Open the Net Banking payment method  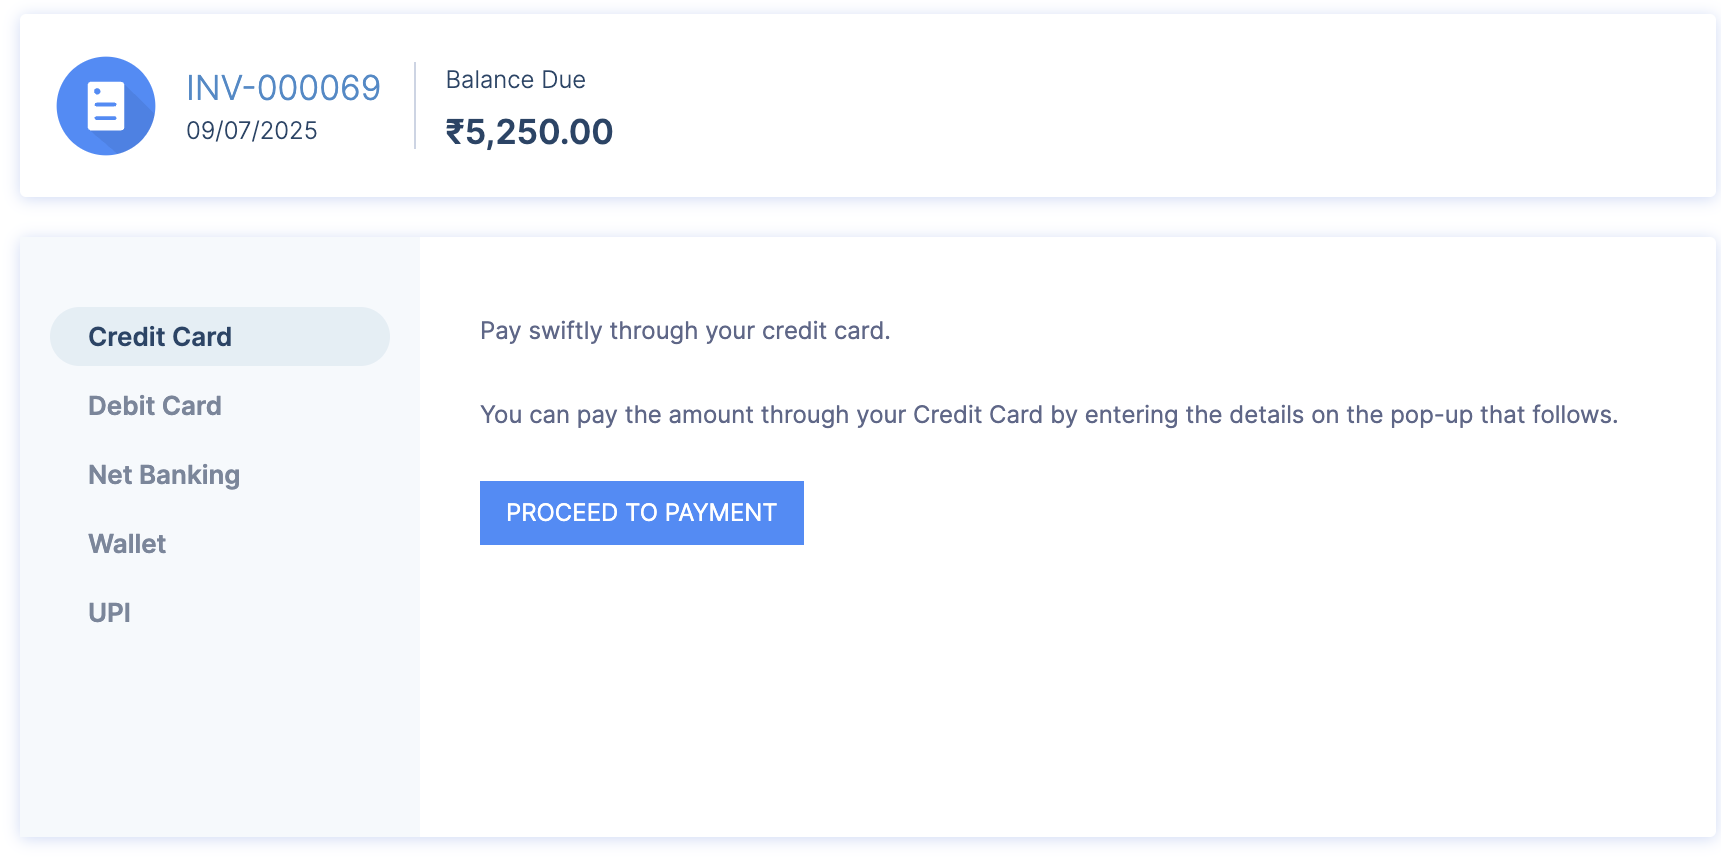point(163,474)
